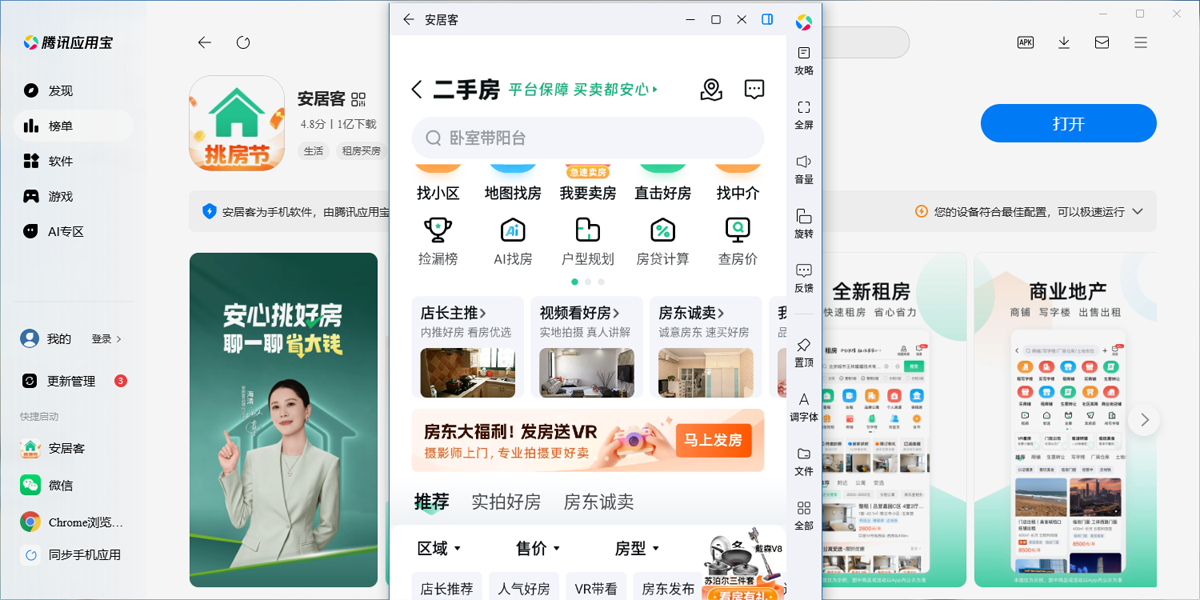Select 人气好房 filter chip

click(524, 589)
